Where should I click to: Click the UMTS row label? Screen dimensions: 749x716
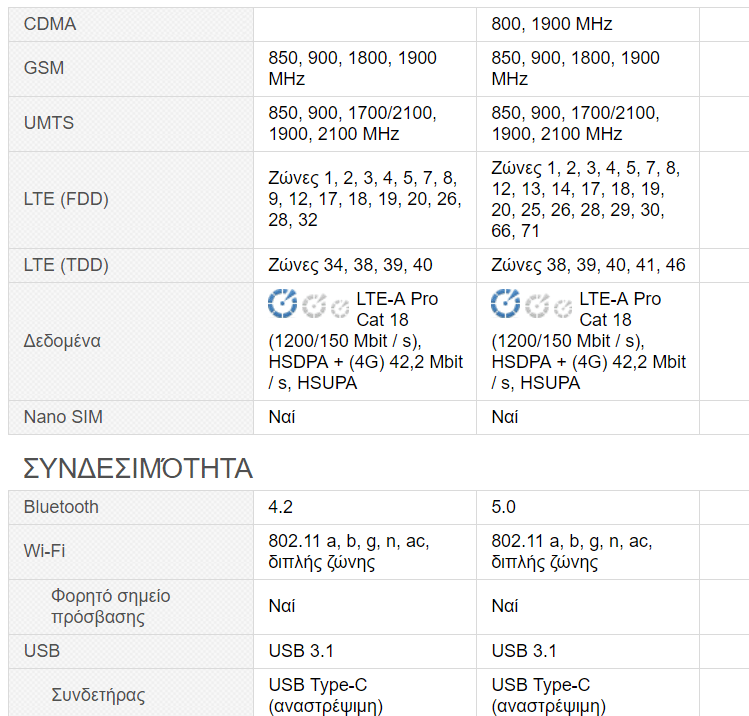click(x=49, y=123)
